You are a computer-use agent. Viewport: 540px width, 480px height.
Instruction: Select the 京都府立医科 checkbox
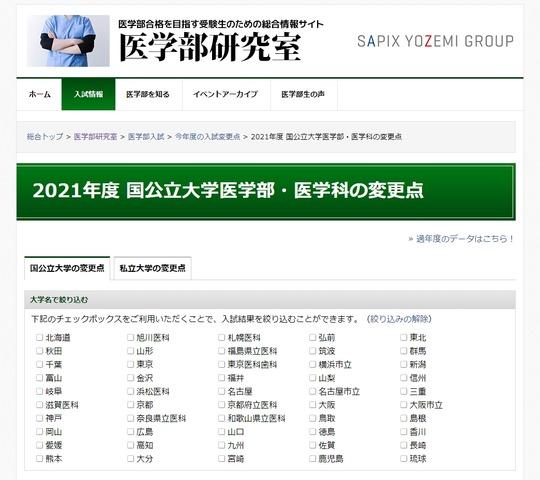coord(221,404)
